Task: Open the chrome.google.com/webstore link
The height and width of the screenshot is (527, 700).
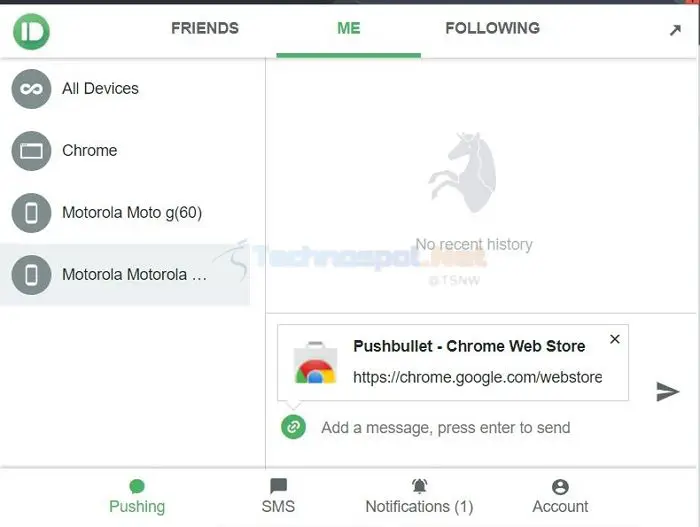Action: pyautogui.click(x=478, y=377)
